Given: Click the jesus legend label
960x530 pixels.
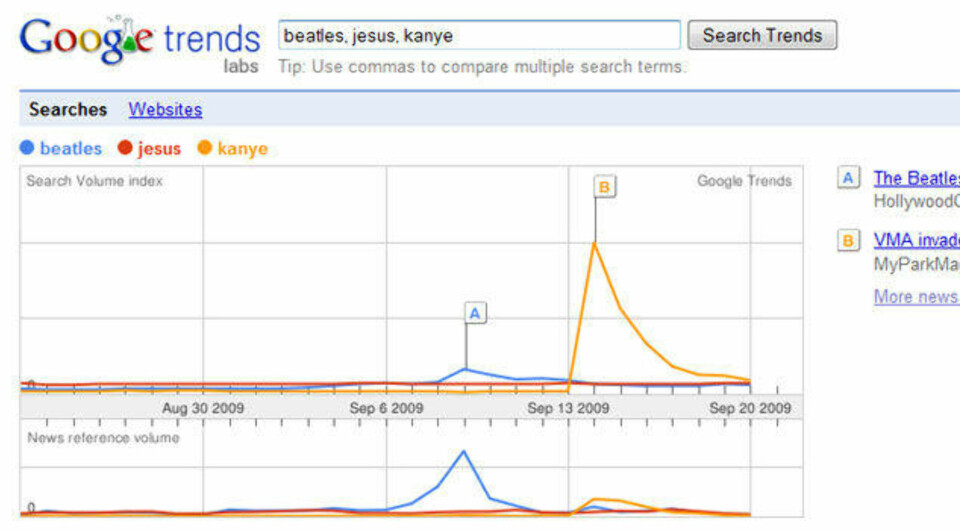Looking at the screenshot, I should click(159, 148).
